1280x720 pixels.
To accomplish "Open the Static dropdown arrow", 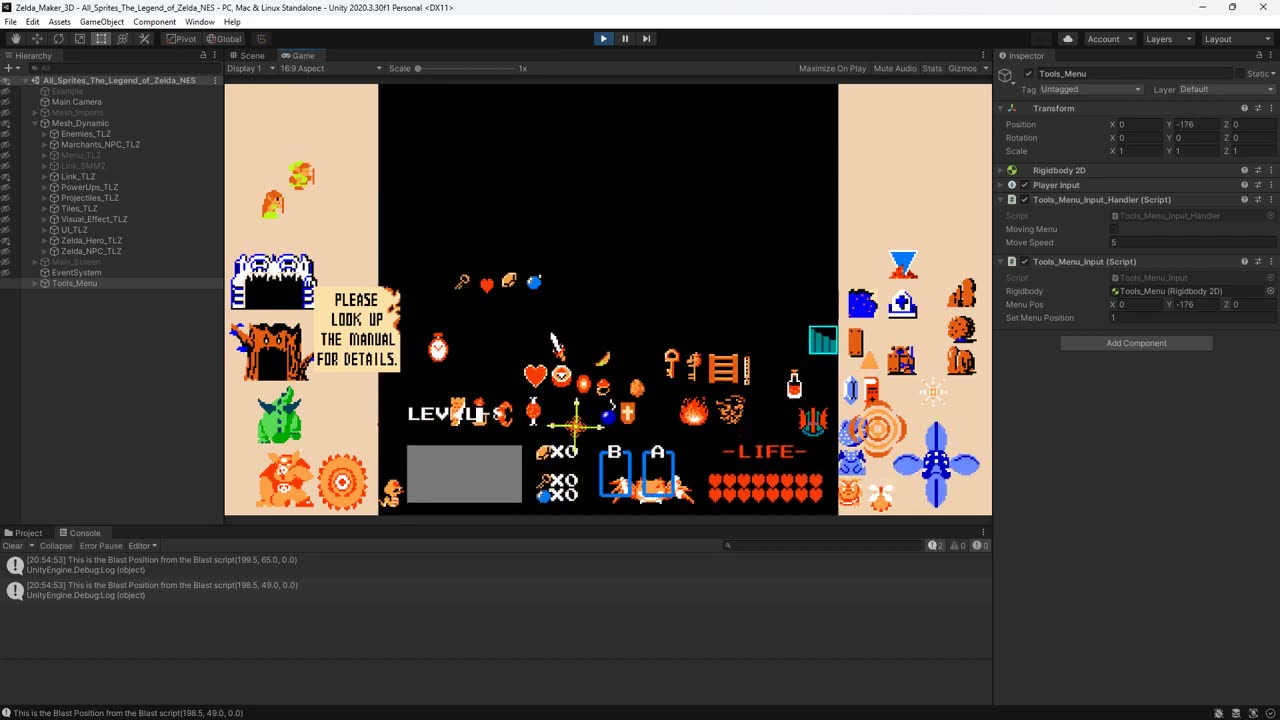I will point(1273,73).
